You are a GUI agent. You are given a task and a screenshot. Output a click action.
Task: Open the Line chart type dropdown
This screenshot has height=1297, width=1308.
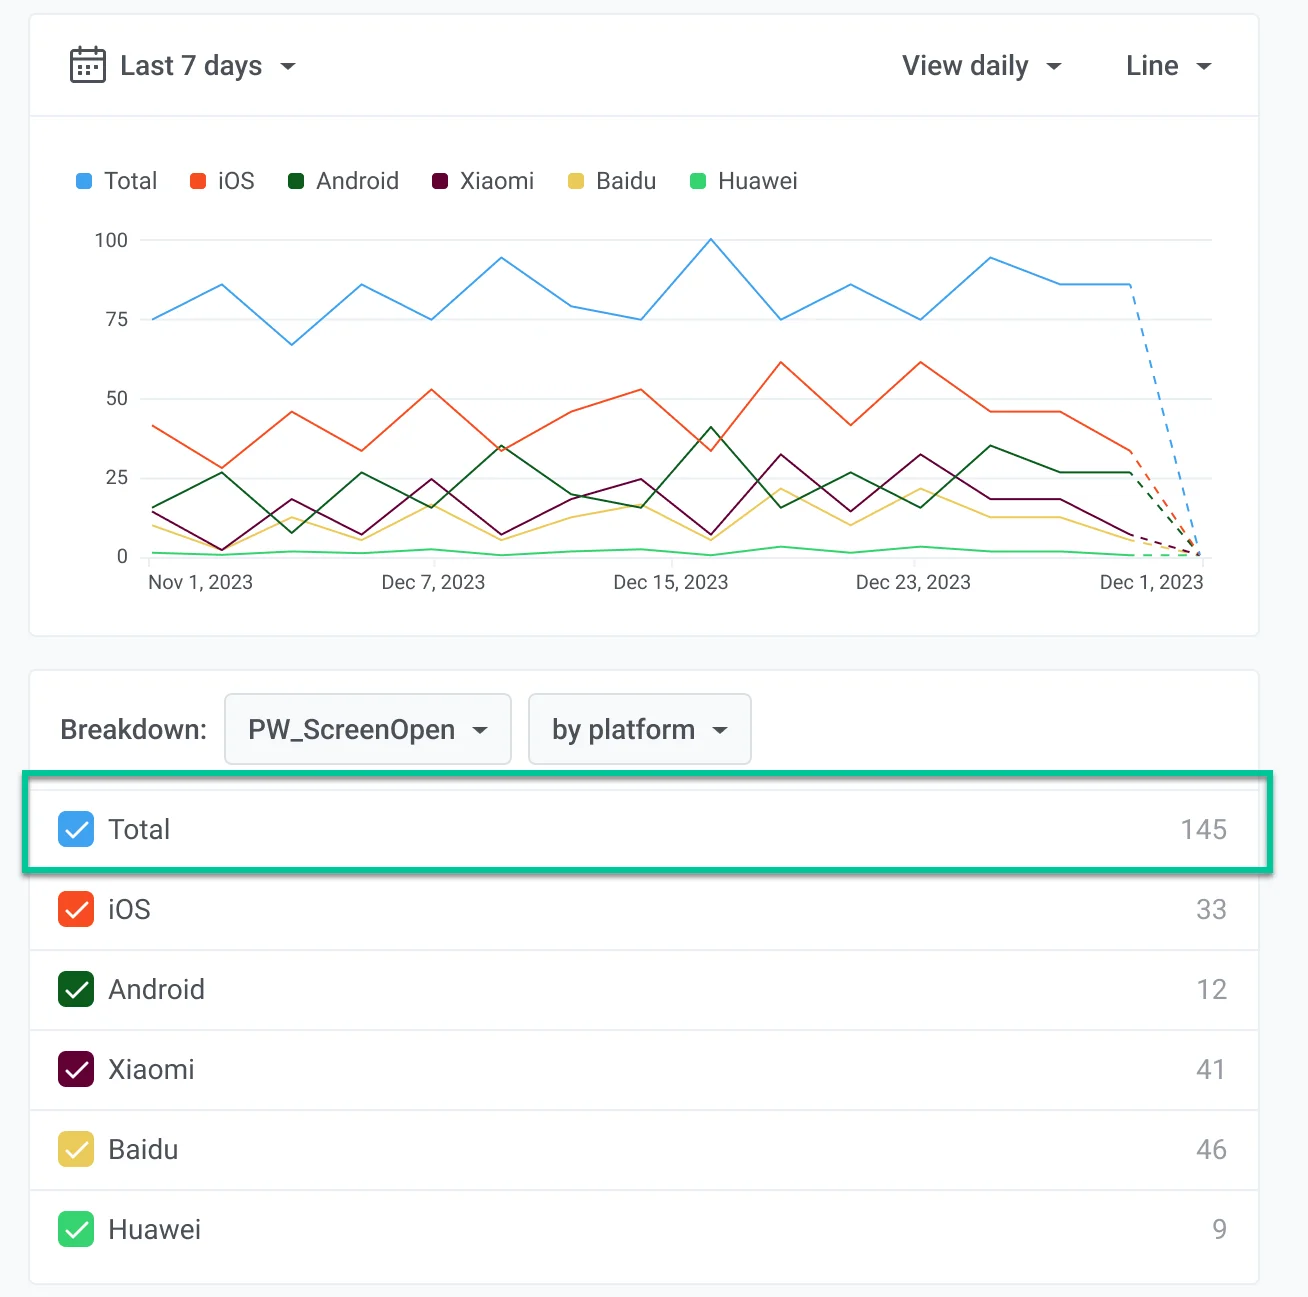(1167, 66)
